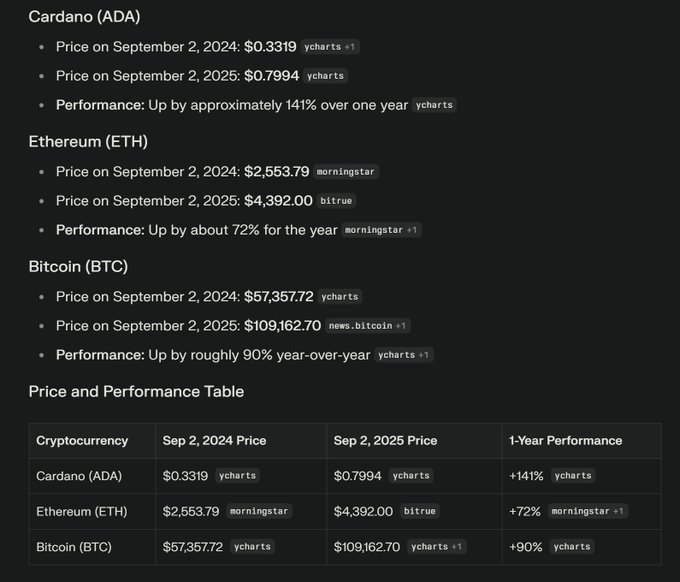
Task: Open ycharts +1 chip after Bitcoin 90% performance
Action: point(404,355)
